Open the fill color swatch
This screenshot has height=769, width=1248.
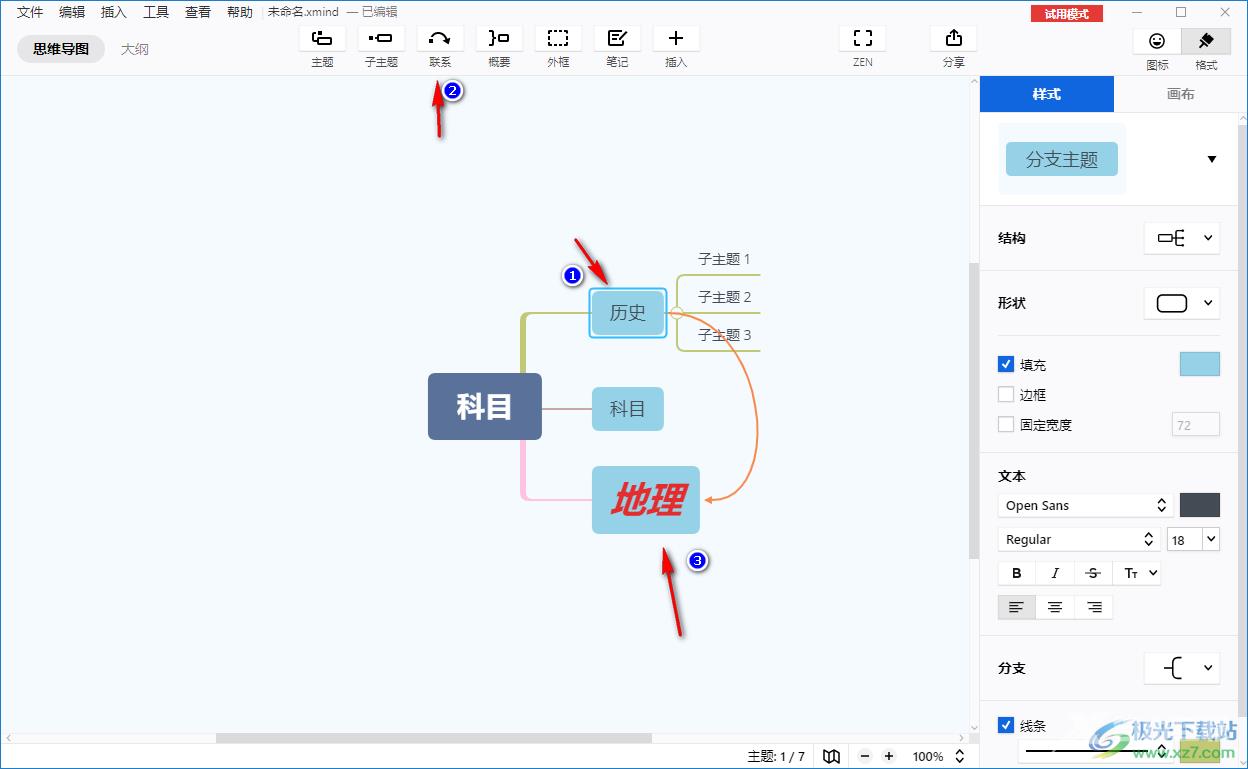click(1200, 364)
